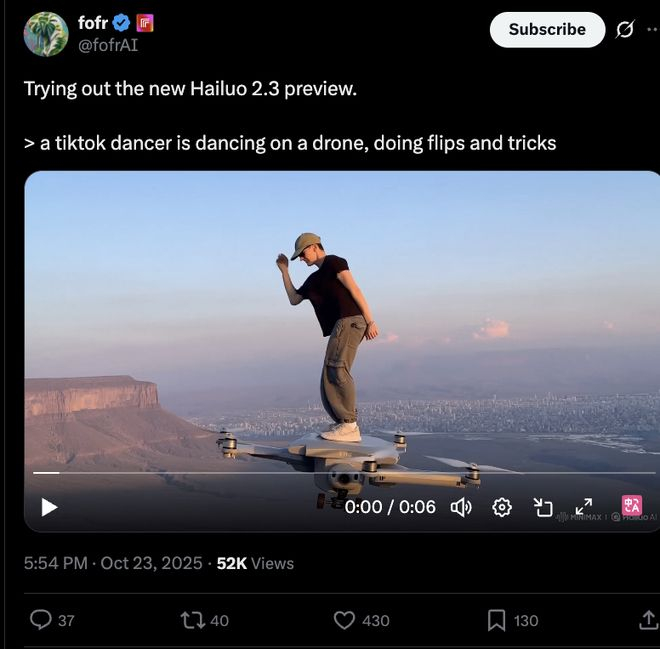Click the video progress bar
Screen dimensions: 660x649
(340, 472)
